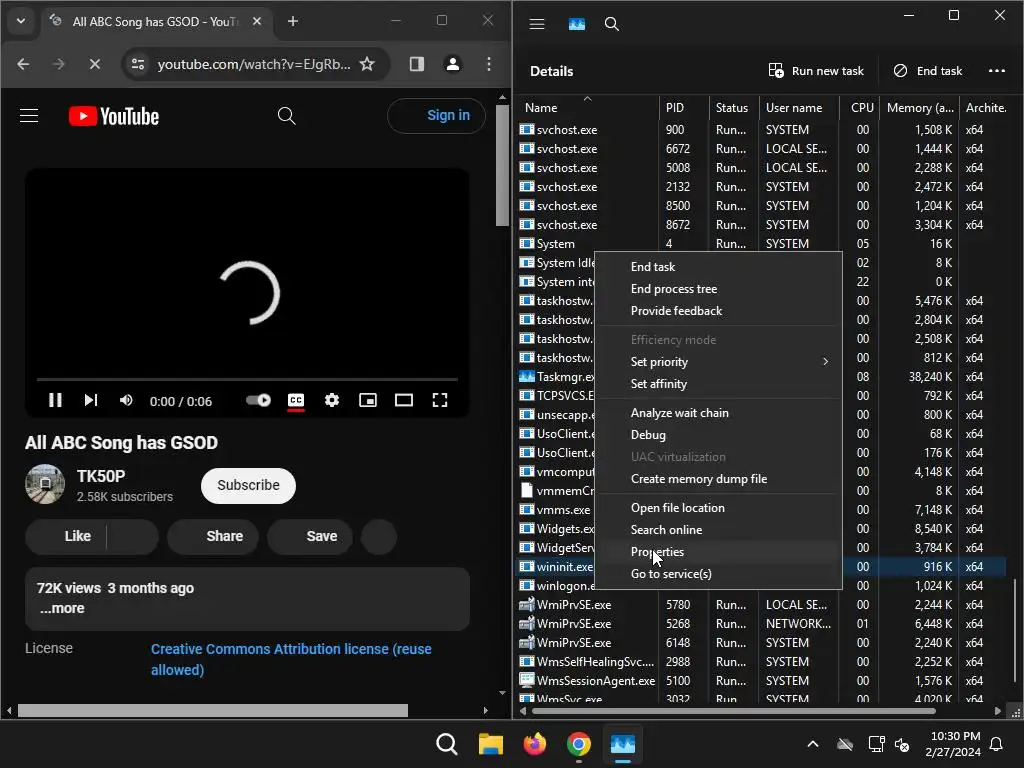This screenshot has height=768, width=1024.
Task: Go back in Chrome browser
Action: click(x=23, y=64)
